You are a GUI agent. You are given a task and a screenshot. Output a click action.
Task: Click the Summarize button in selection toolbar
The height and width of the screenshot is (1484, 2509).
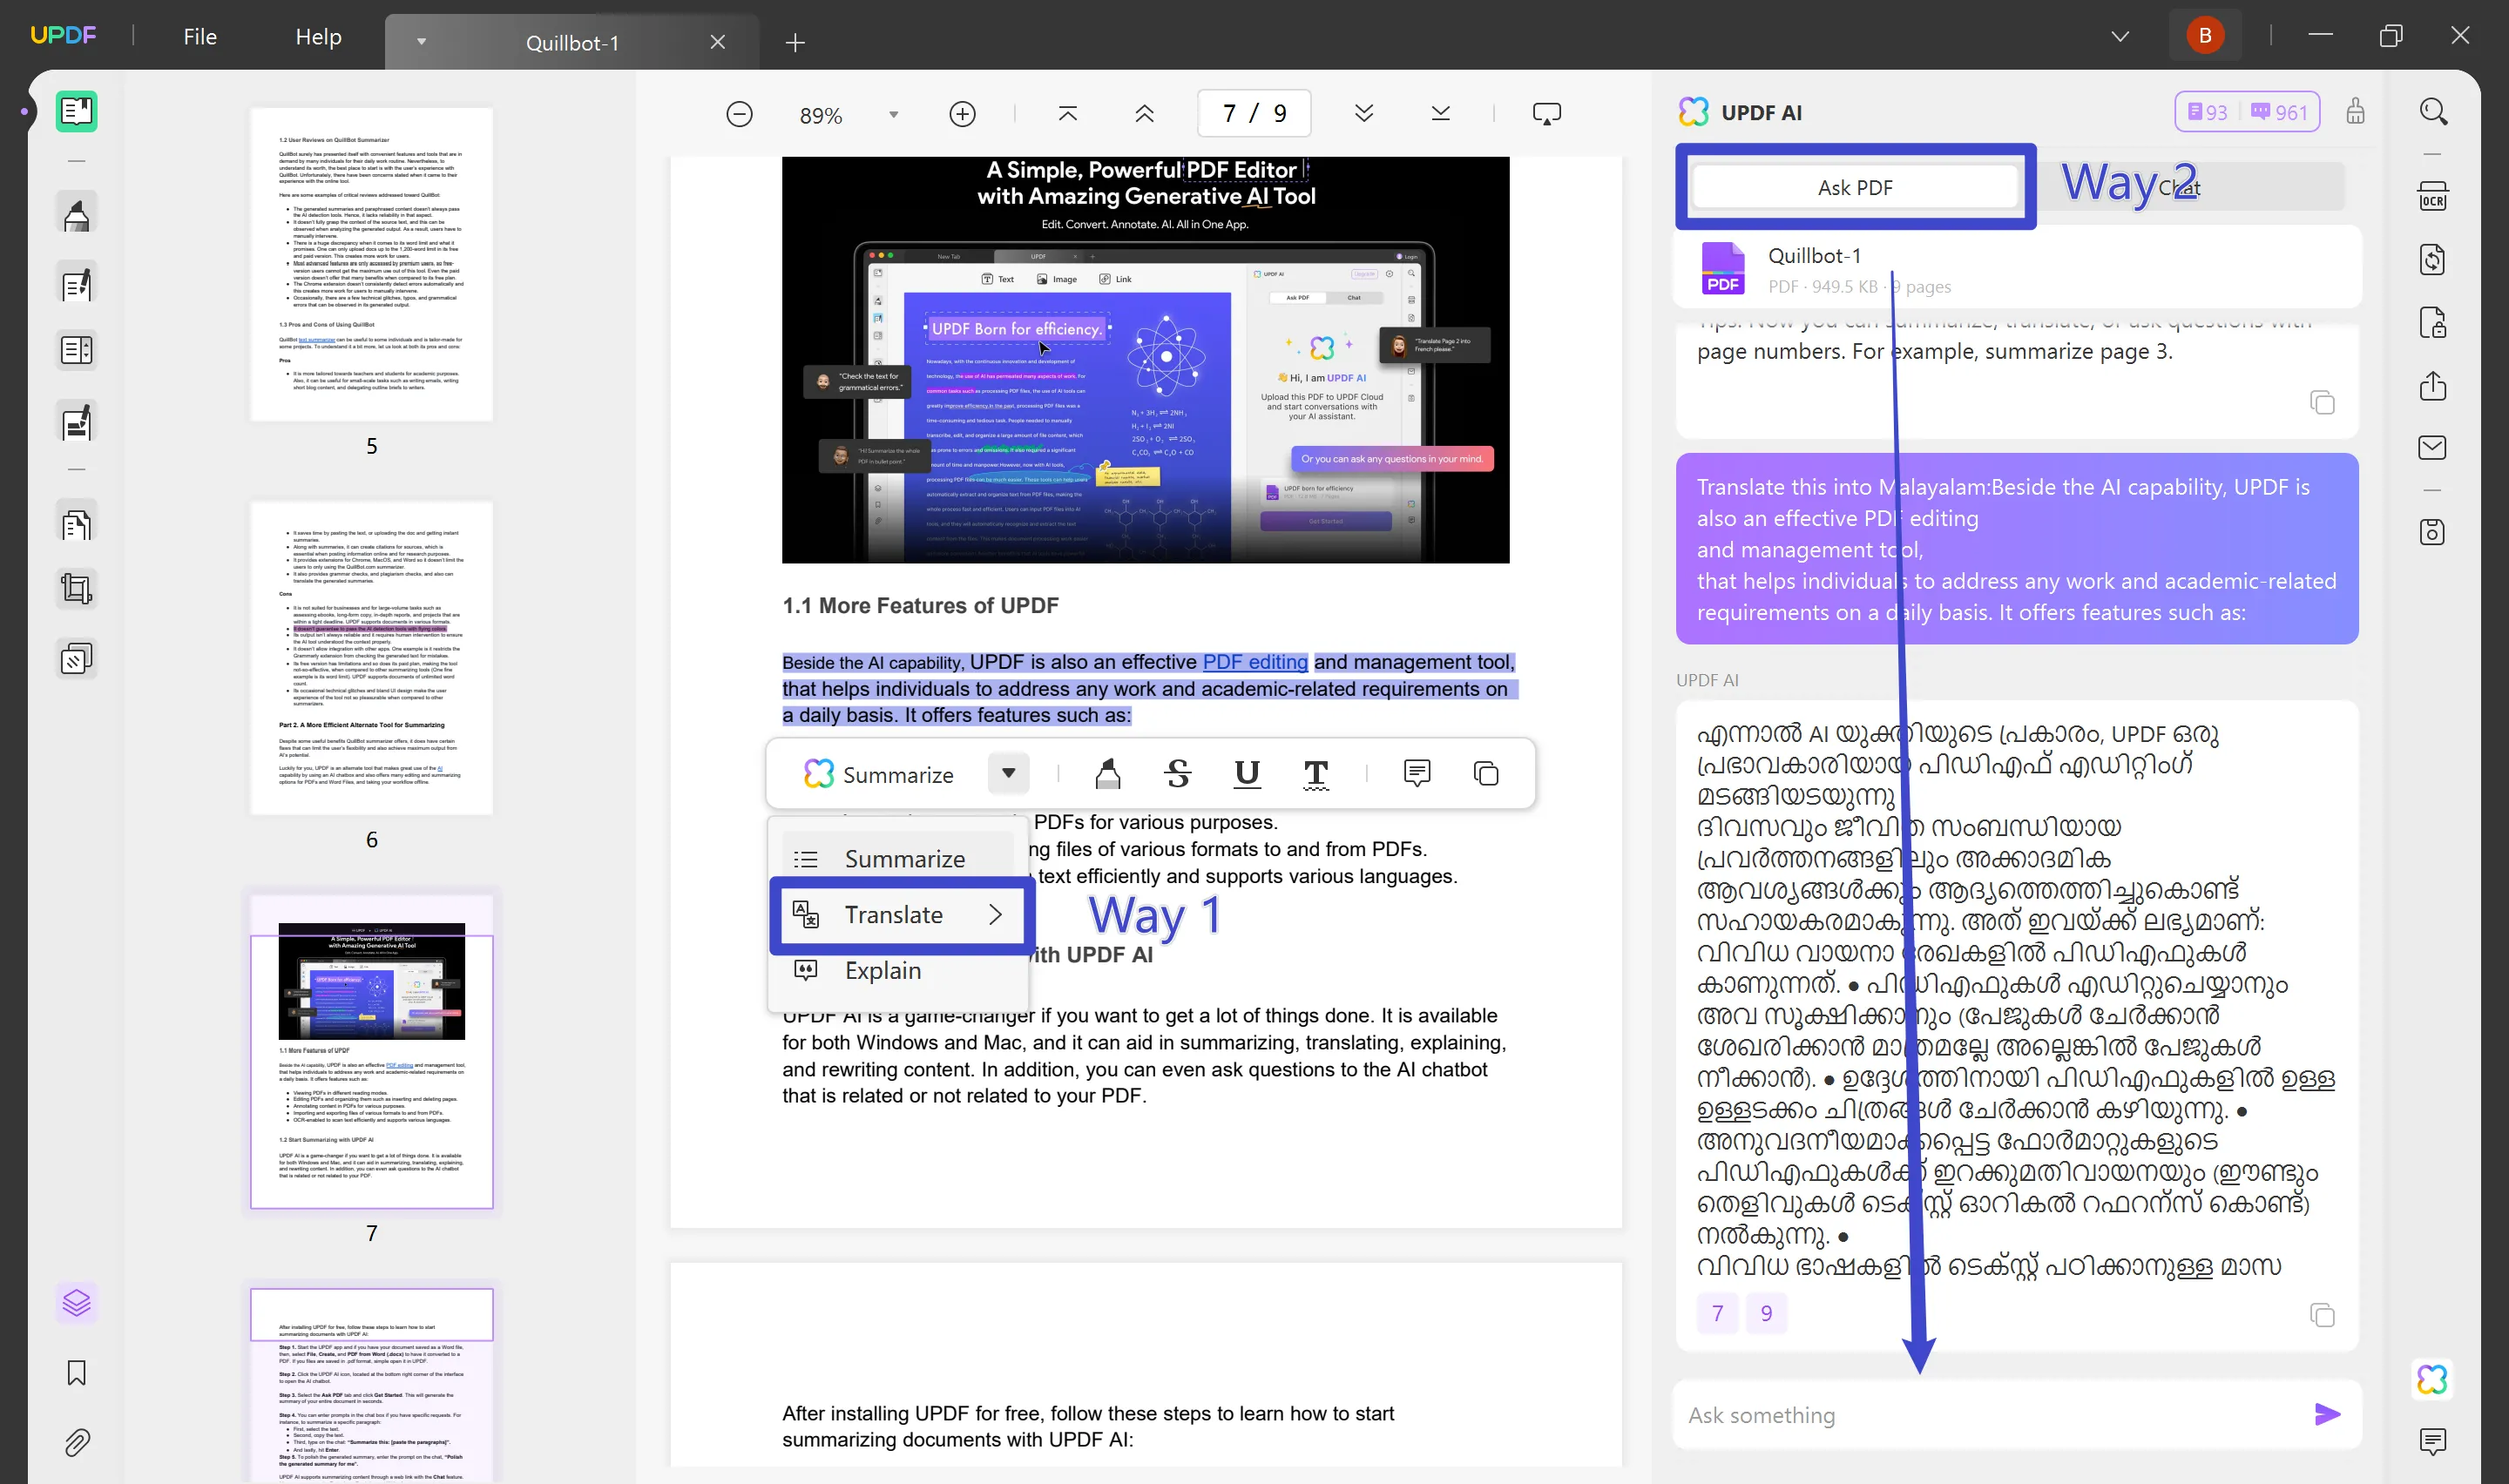click(879, 774)
